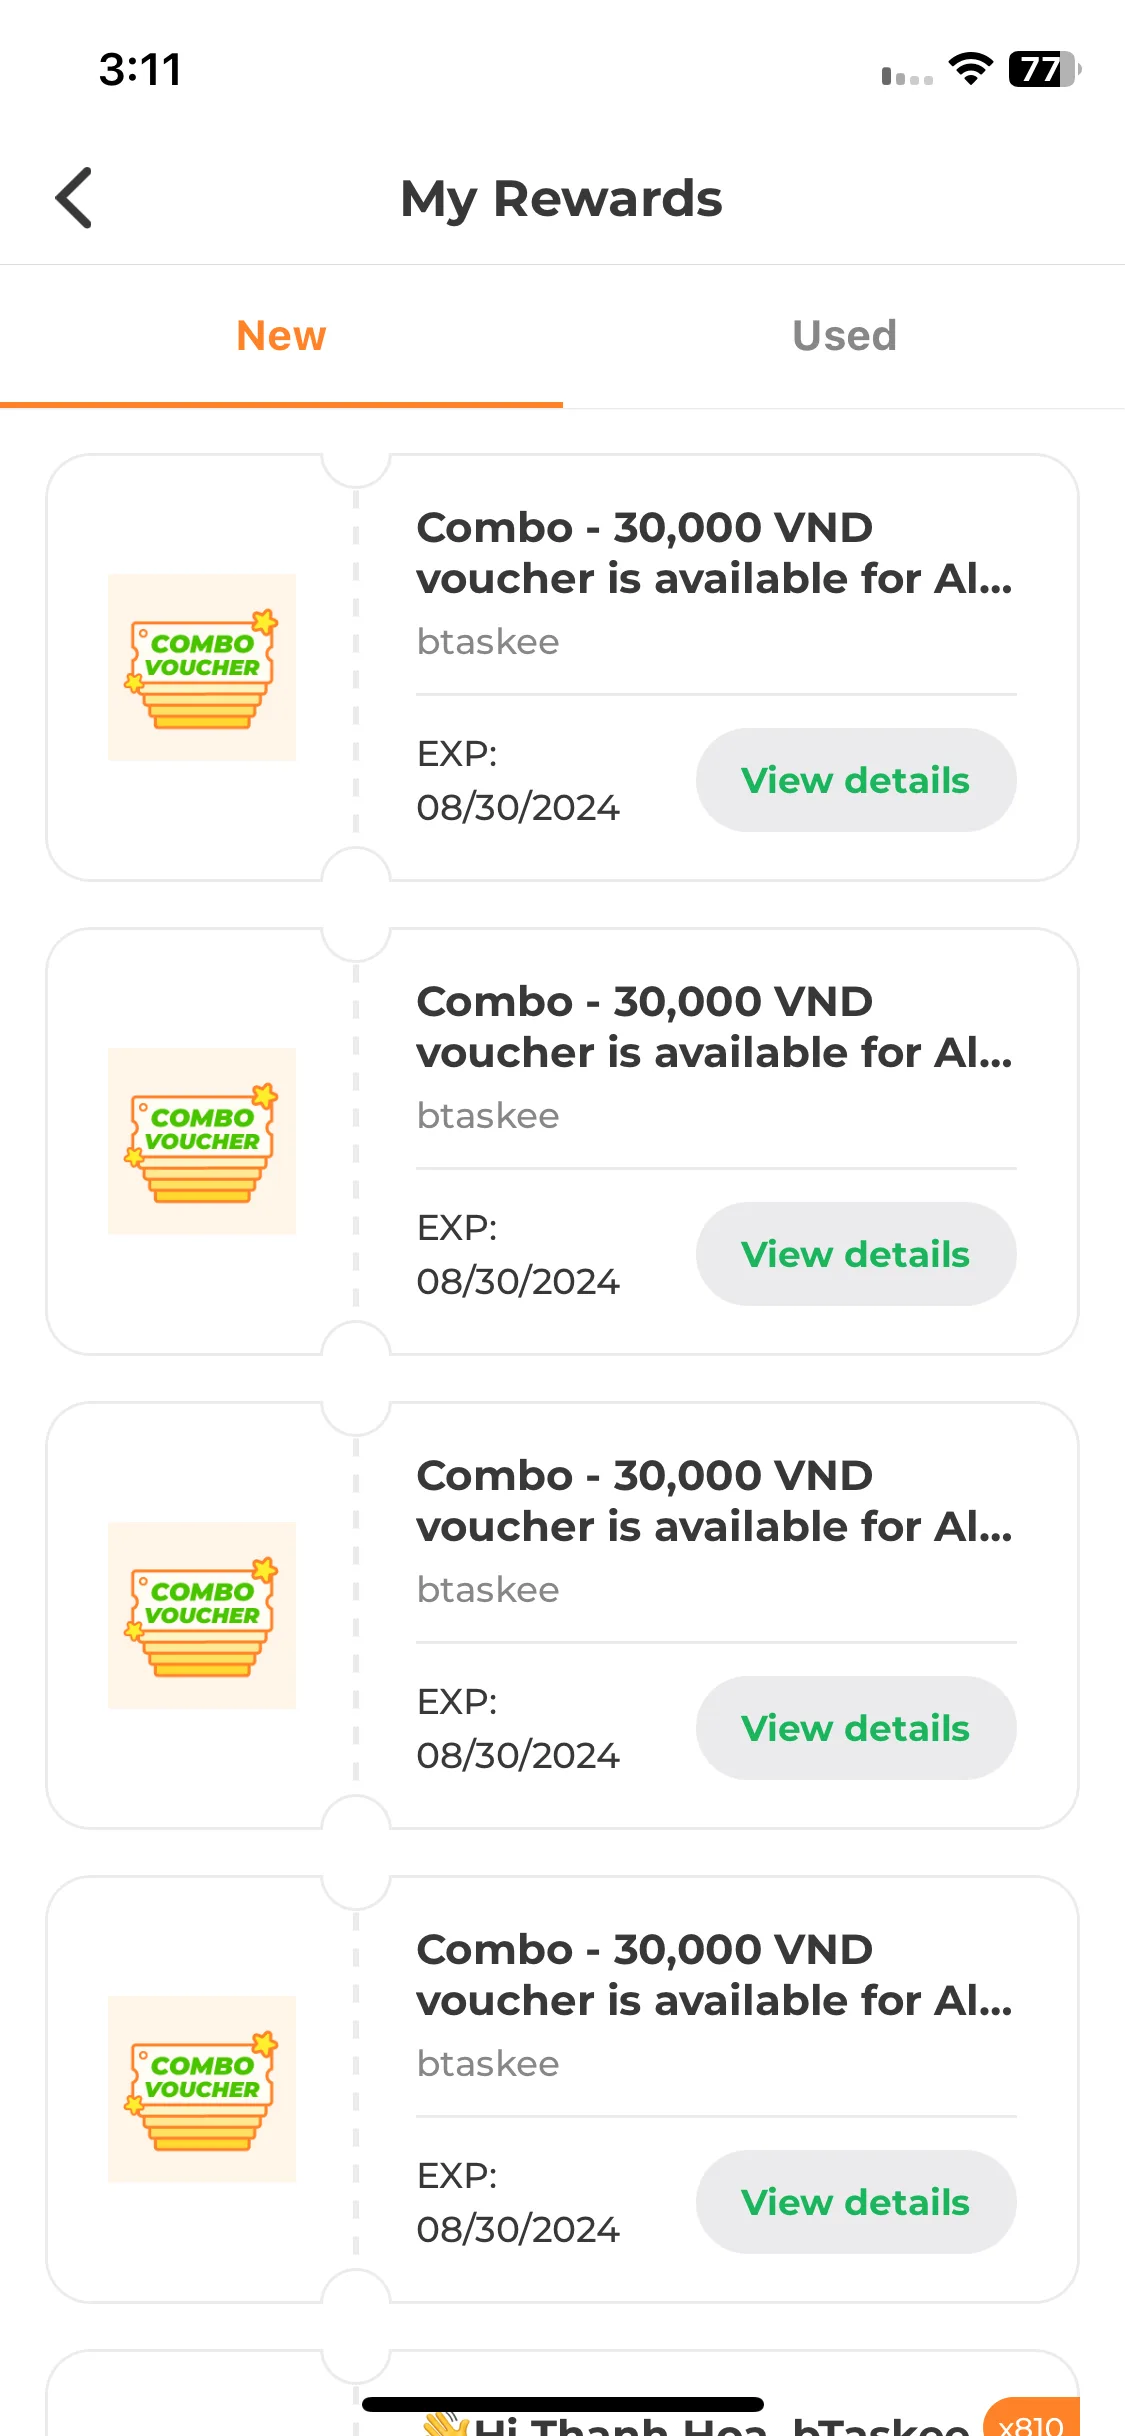The height and width of the screenshot is (2436, 1125).
Task: Open the first Combo Voucher thumbnail image
Action: (x=202, y=668)
